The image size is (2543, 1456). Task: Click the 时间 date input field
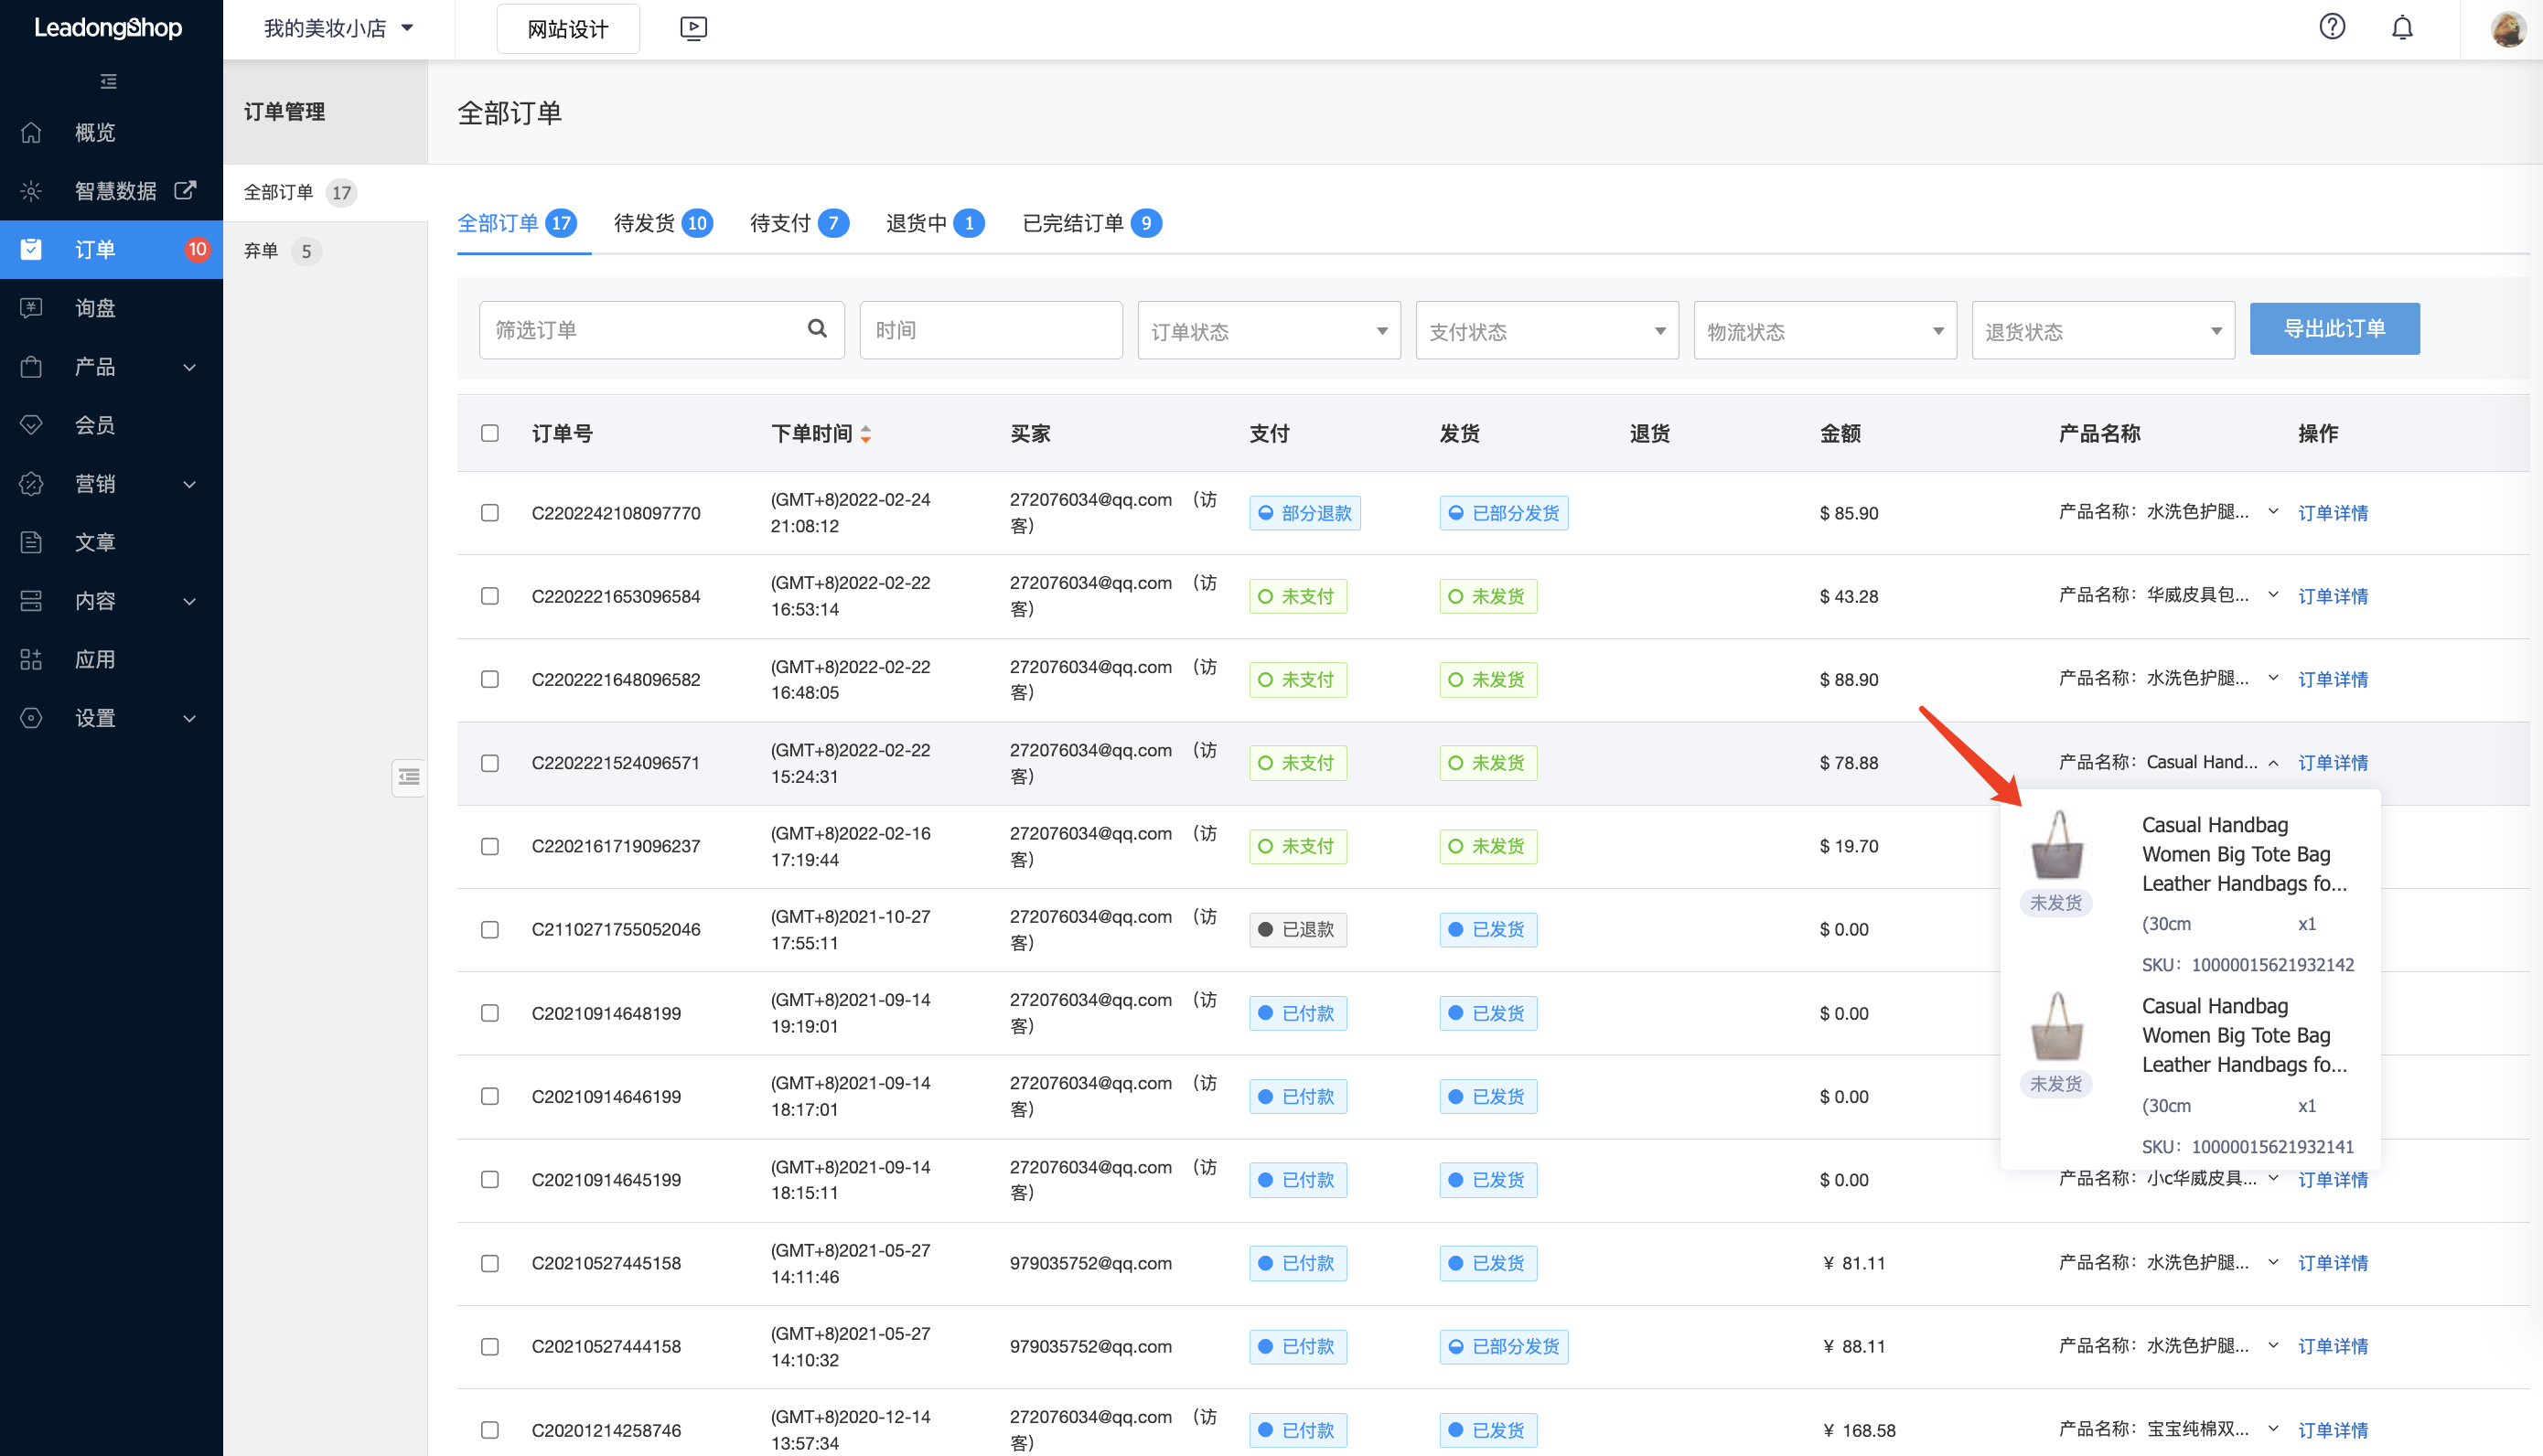pyautogui.click(x=990, y=330)
